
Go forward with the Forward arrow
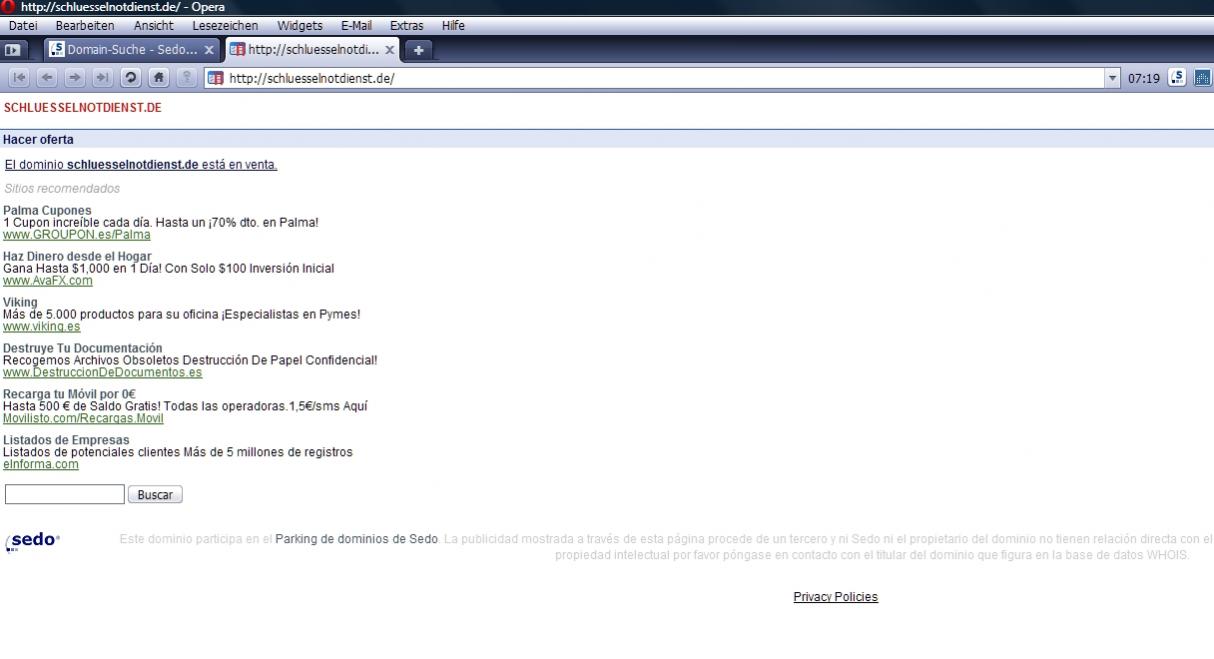tap(75, 77)
